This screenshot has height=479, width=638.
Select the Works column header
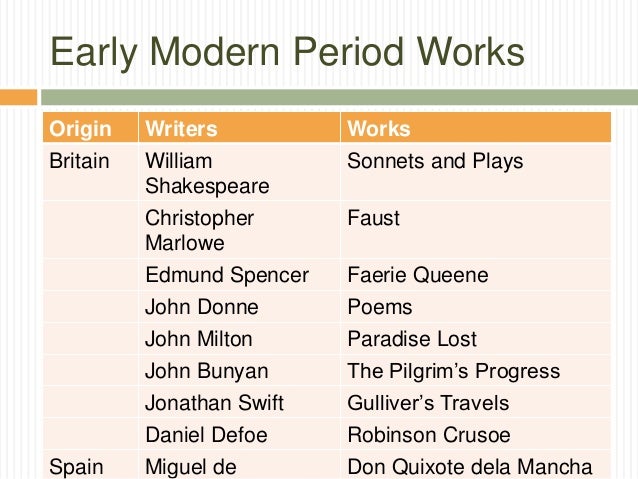(476, 127)
